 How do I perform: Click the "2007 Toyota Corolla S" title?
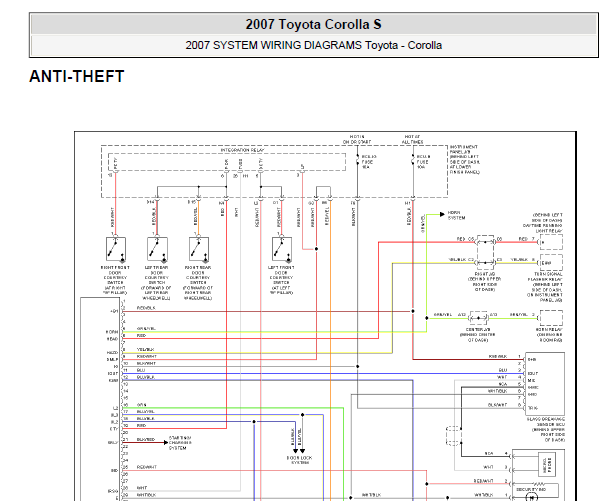313,24
